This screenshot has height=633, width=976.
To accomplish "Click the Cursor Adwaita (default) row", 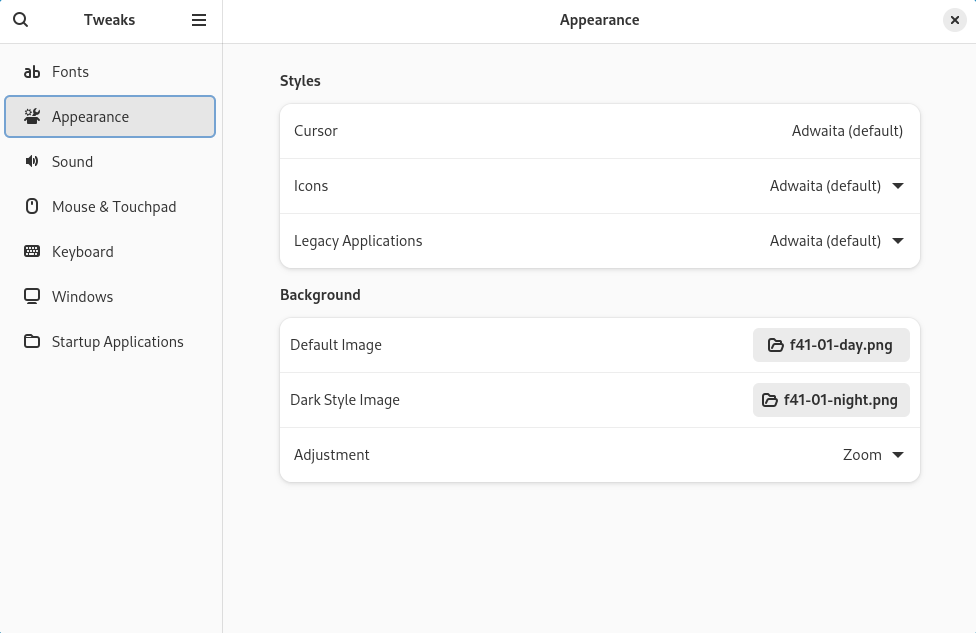I will [599, 131].
